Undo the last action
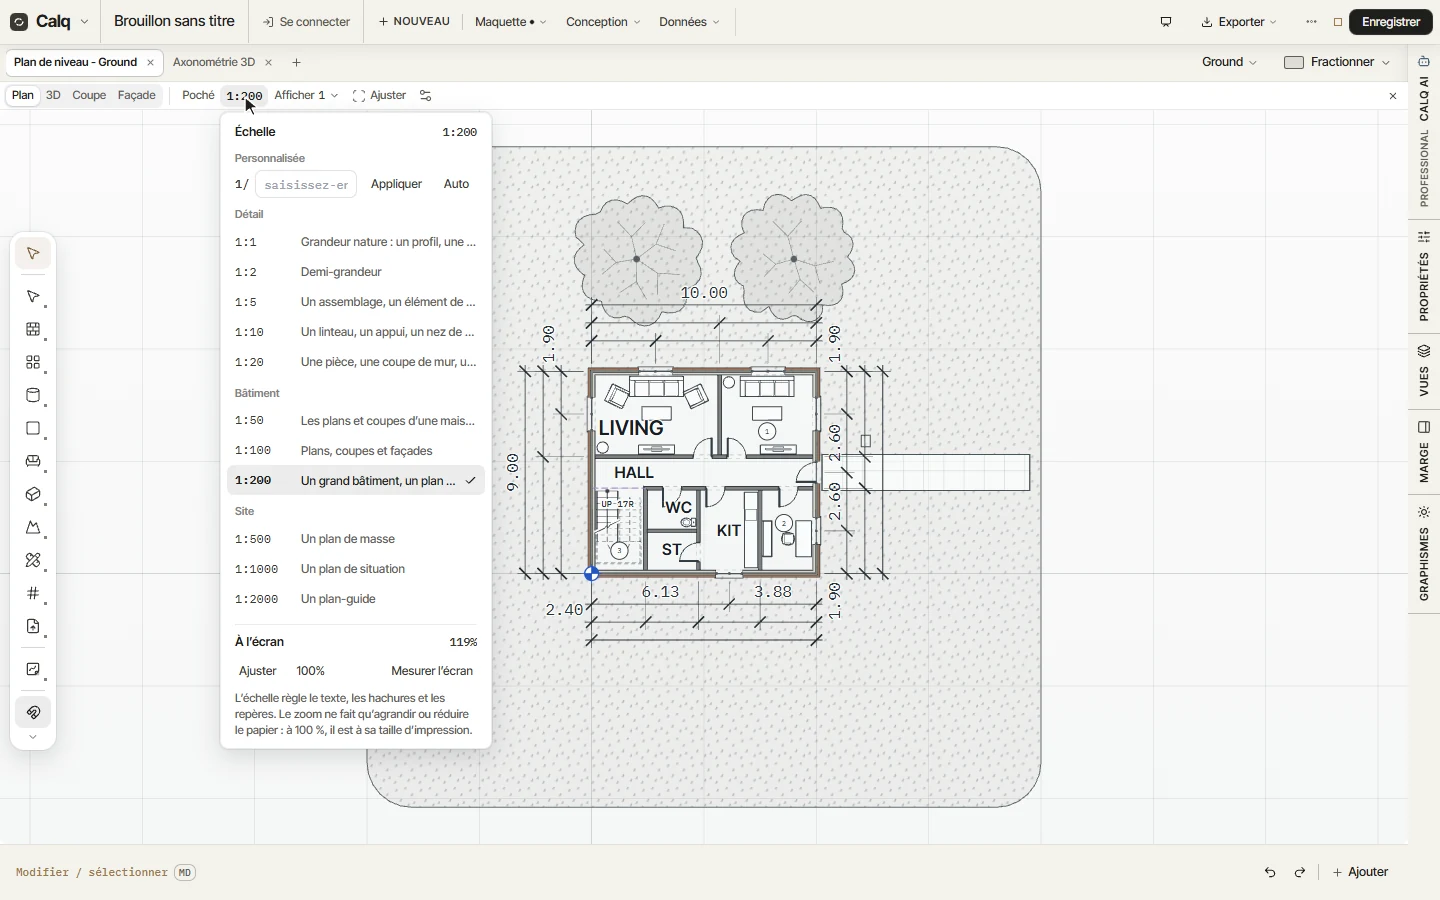This screenshot has width=1440, height=900. pos(1270,873)
